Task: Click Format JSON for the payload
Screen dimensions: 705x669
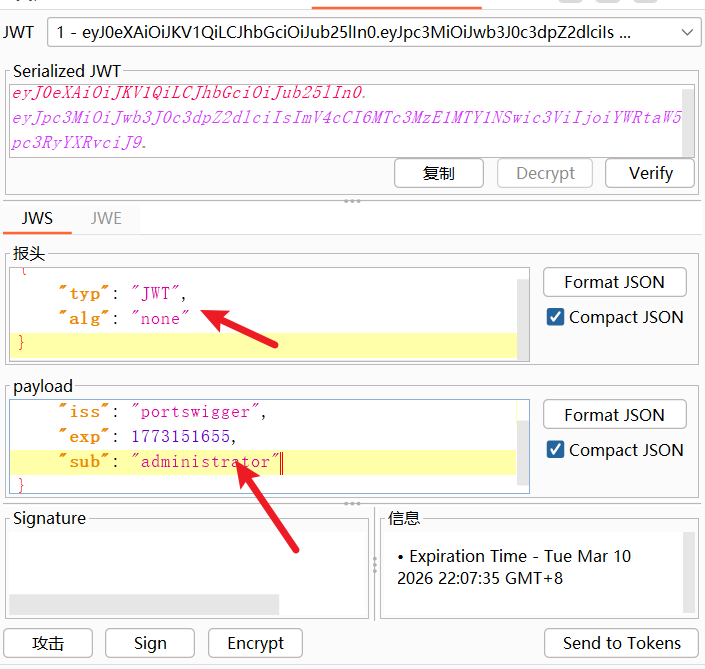Action: point(614,415)
